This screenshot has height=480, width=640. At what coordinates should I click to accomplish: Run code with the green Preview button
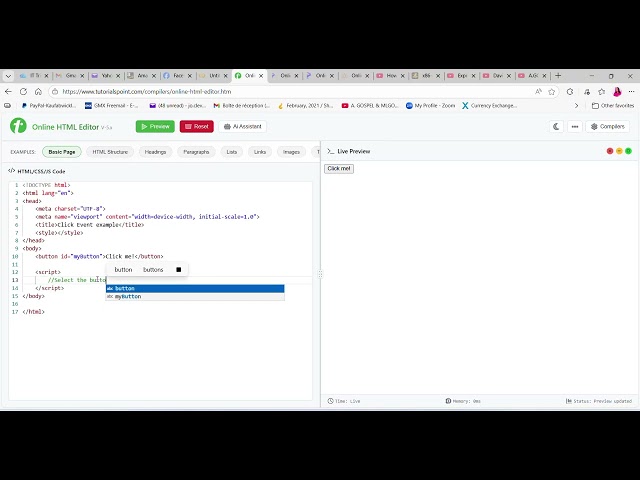(x=155, y=127)
